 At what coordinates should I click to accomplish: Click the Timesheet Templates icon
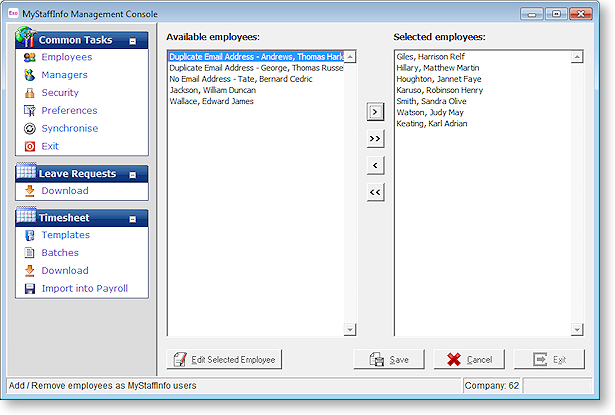29,235
